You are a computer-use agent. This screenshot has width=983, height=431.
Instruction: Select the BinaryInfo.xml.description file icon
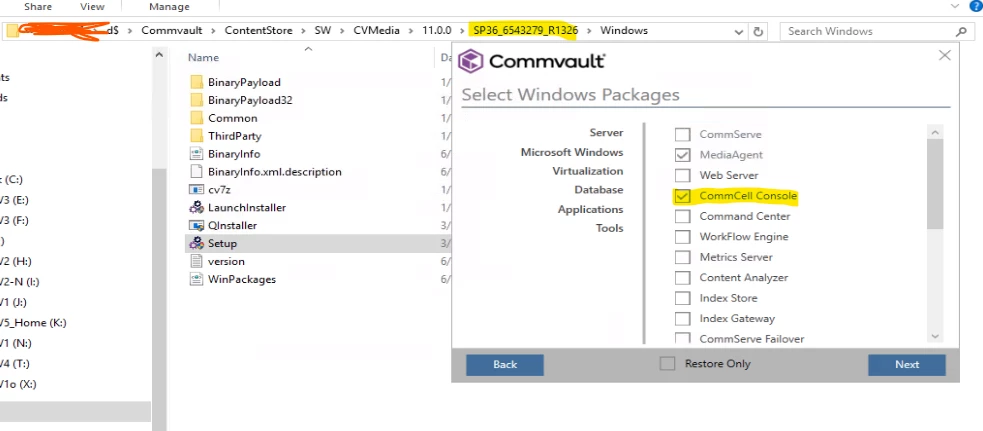click(x=197, y=171)
